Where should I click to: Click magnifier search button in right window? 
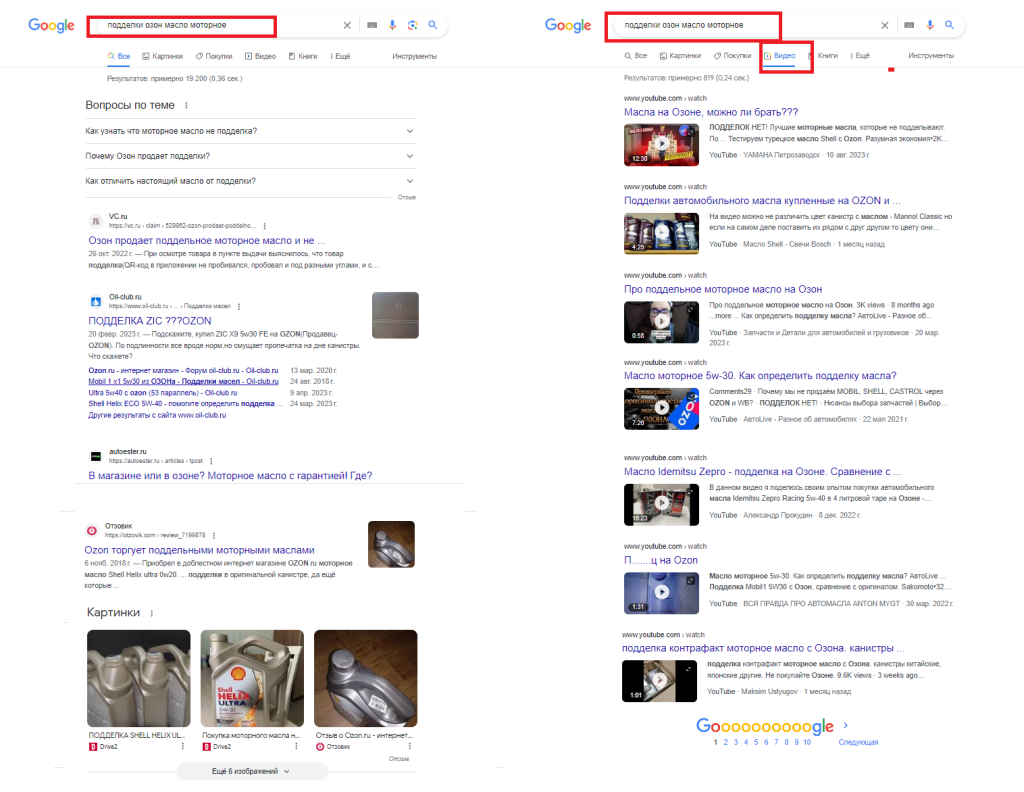[950, 25]
